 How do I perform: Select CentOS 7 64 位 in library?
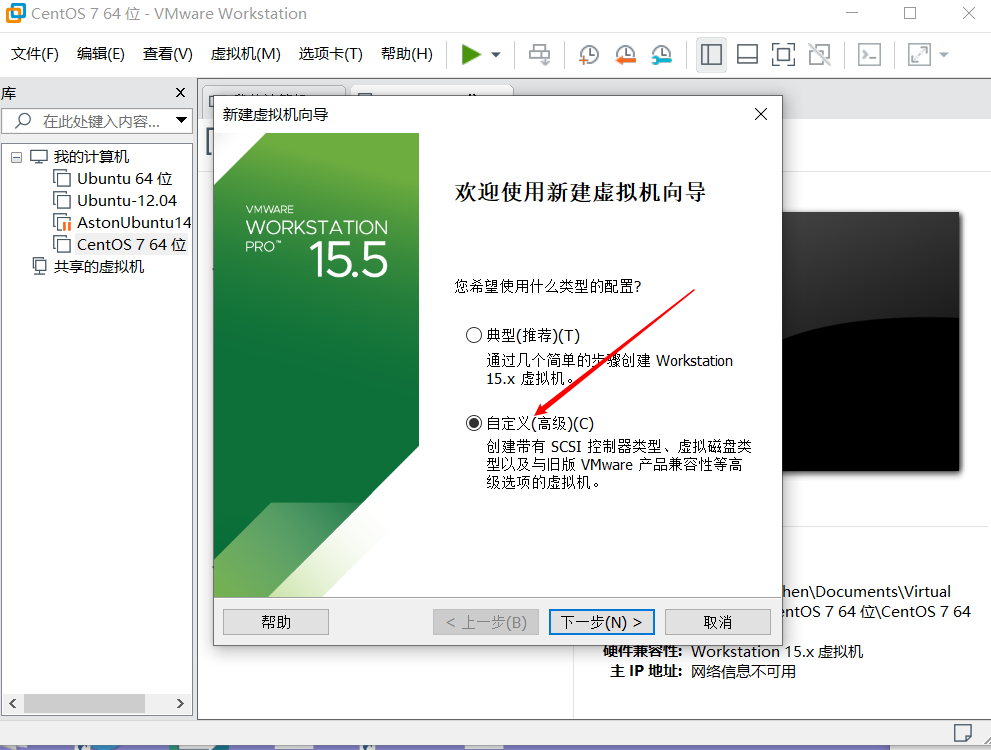[131, 245]
